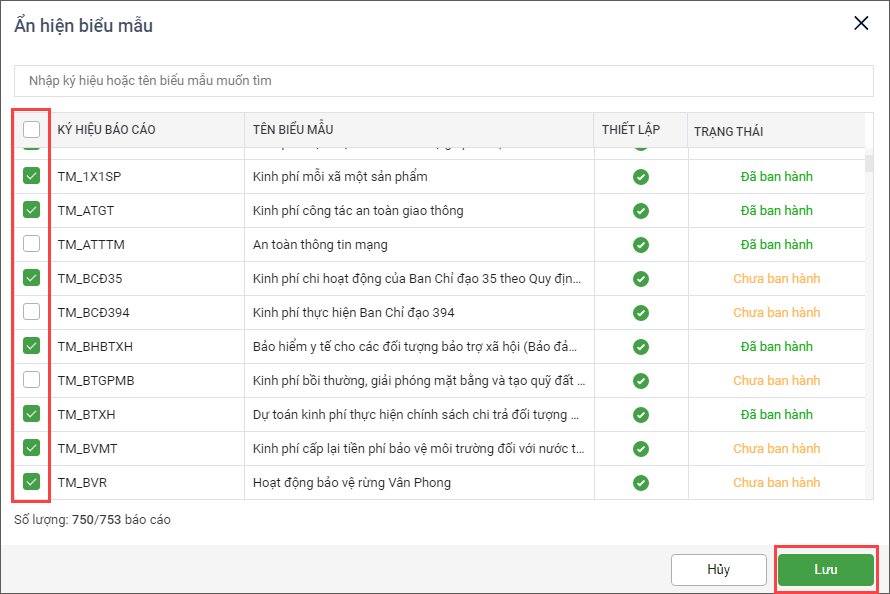Click the KÝ HIỆU BÁO CÁO column header

click(107, 130)
